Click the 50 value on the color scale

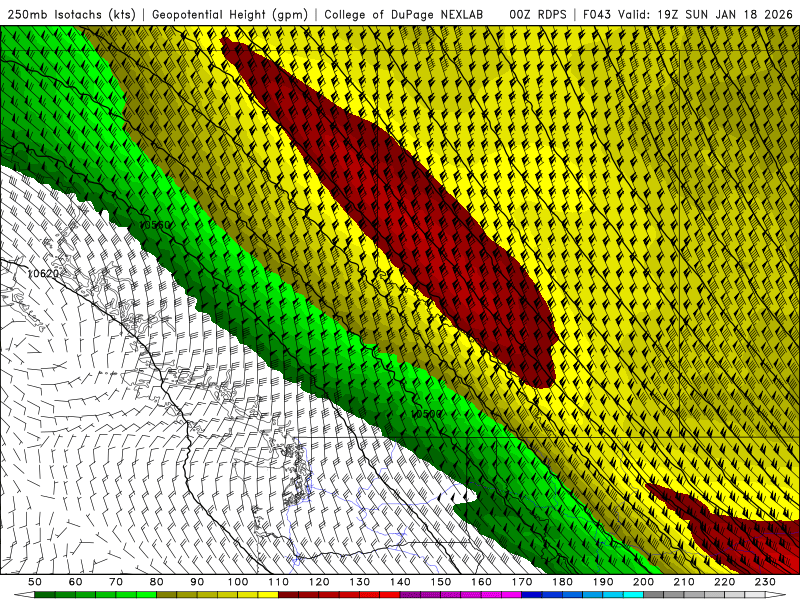(x=35, y=582)
